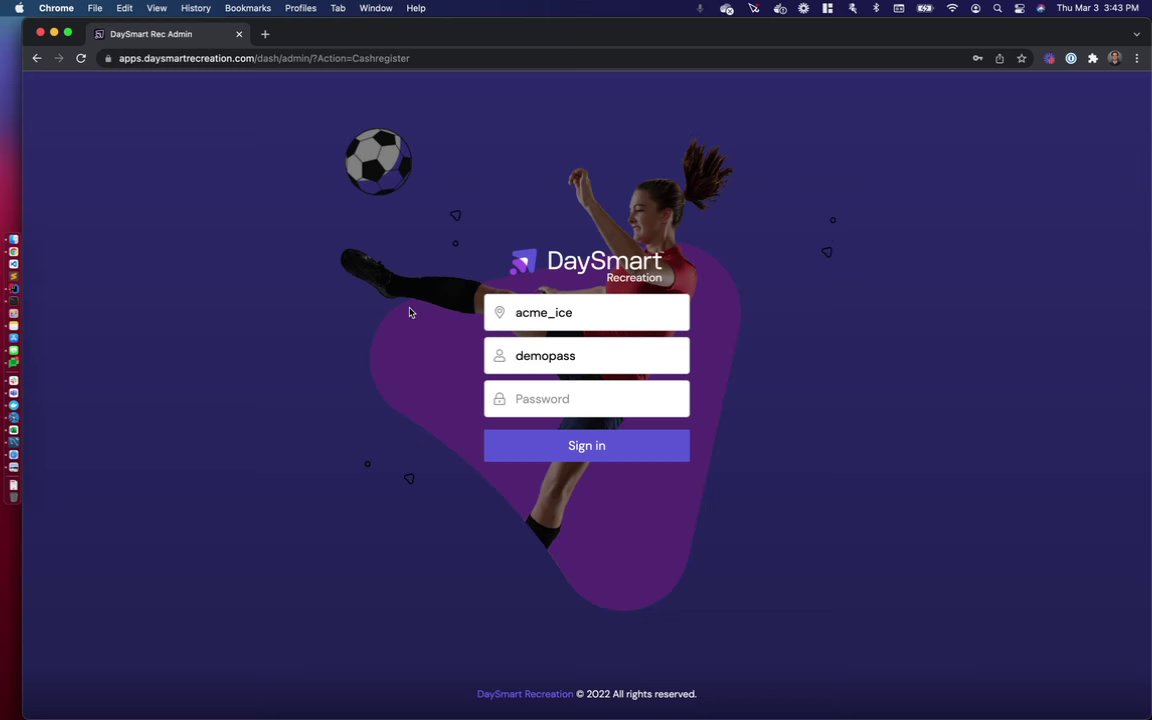The width and height of the screenshot is (1152, 720).
Task: Click the lock icon in Password field
Action: 500,399
